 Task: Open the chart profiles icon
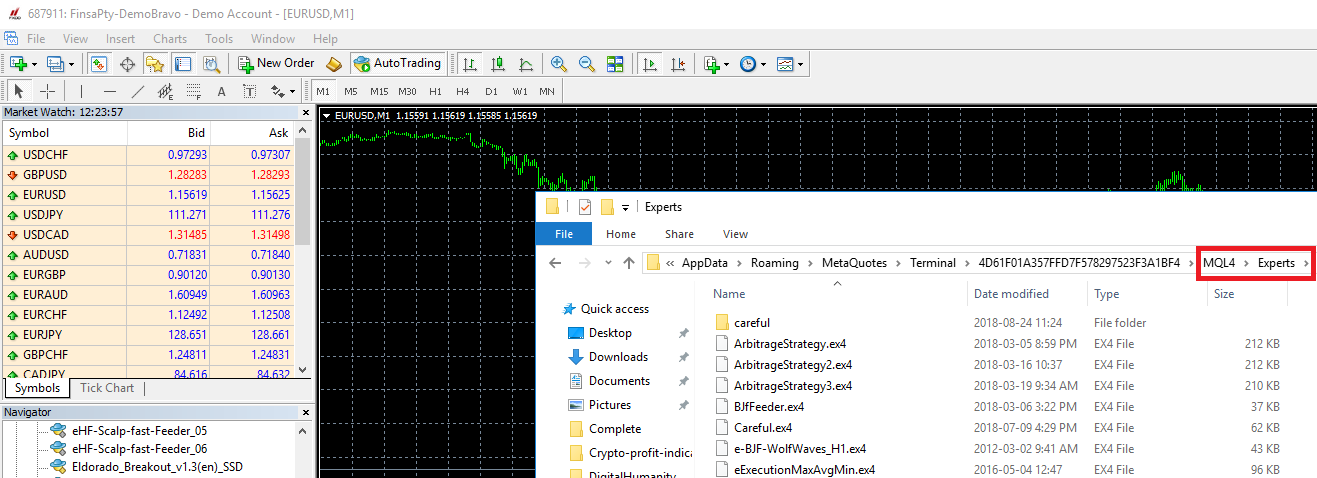click(x=56, y=63)
